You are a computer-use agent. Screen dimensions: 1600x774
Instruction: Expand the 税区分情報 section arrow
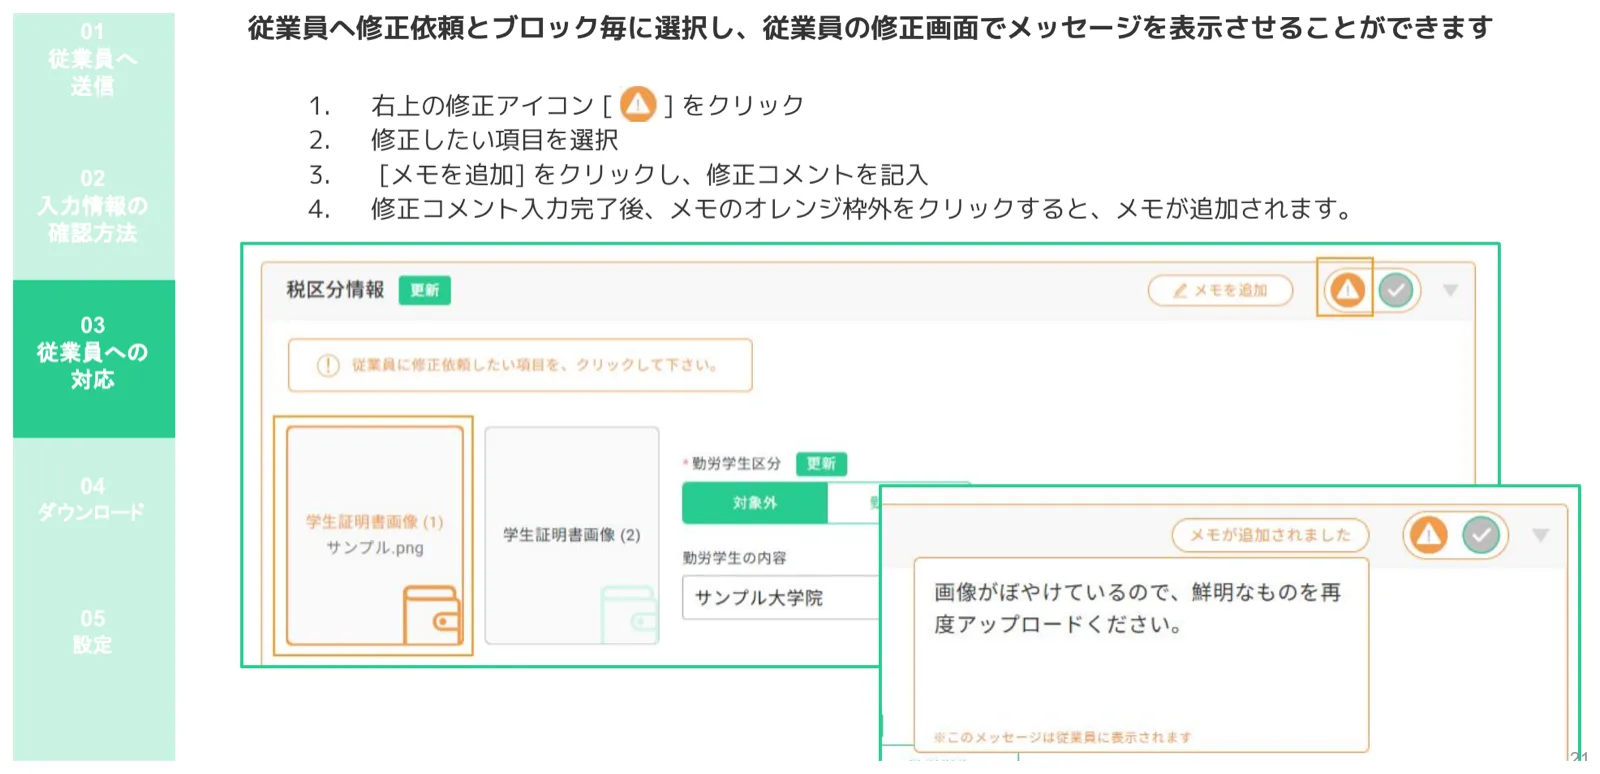click(x=1450, y=291)
